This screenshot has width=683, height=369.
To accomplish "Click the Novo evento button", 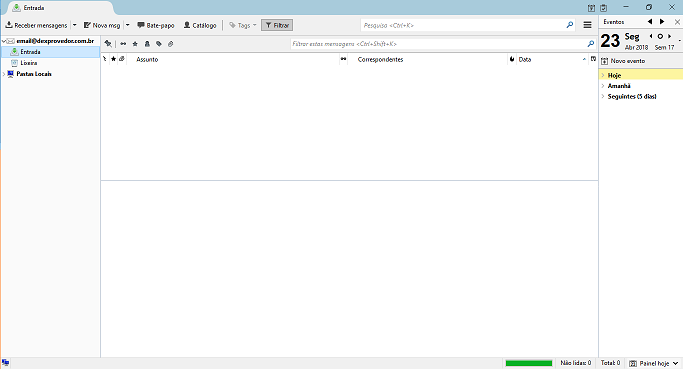I will point(623,61).
